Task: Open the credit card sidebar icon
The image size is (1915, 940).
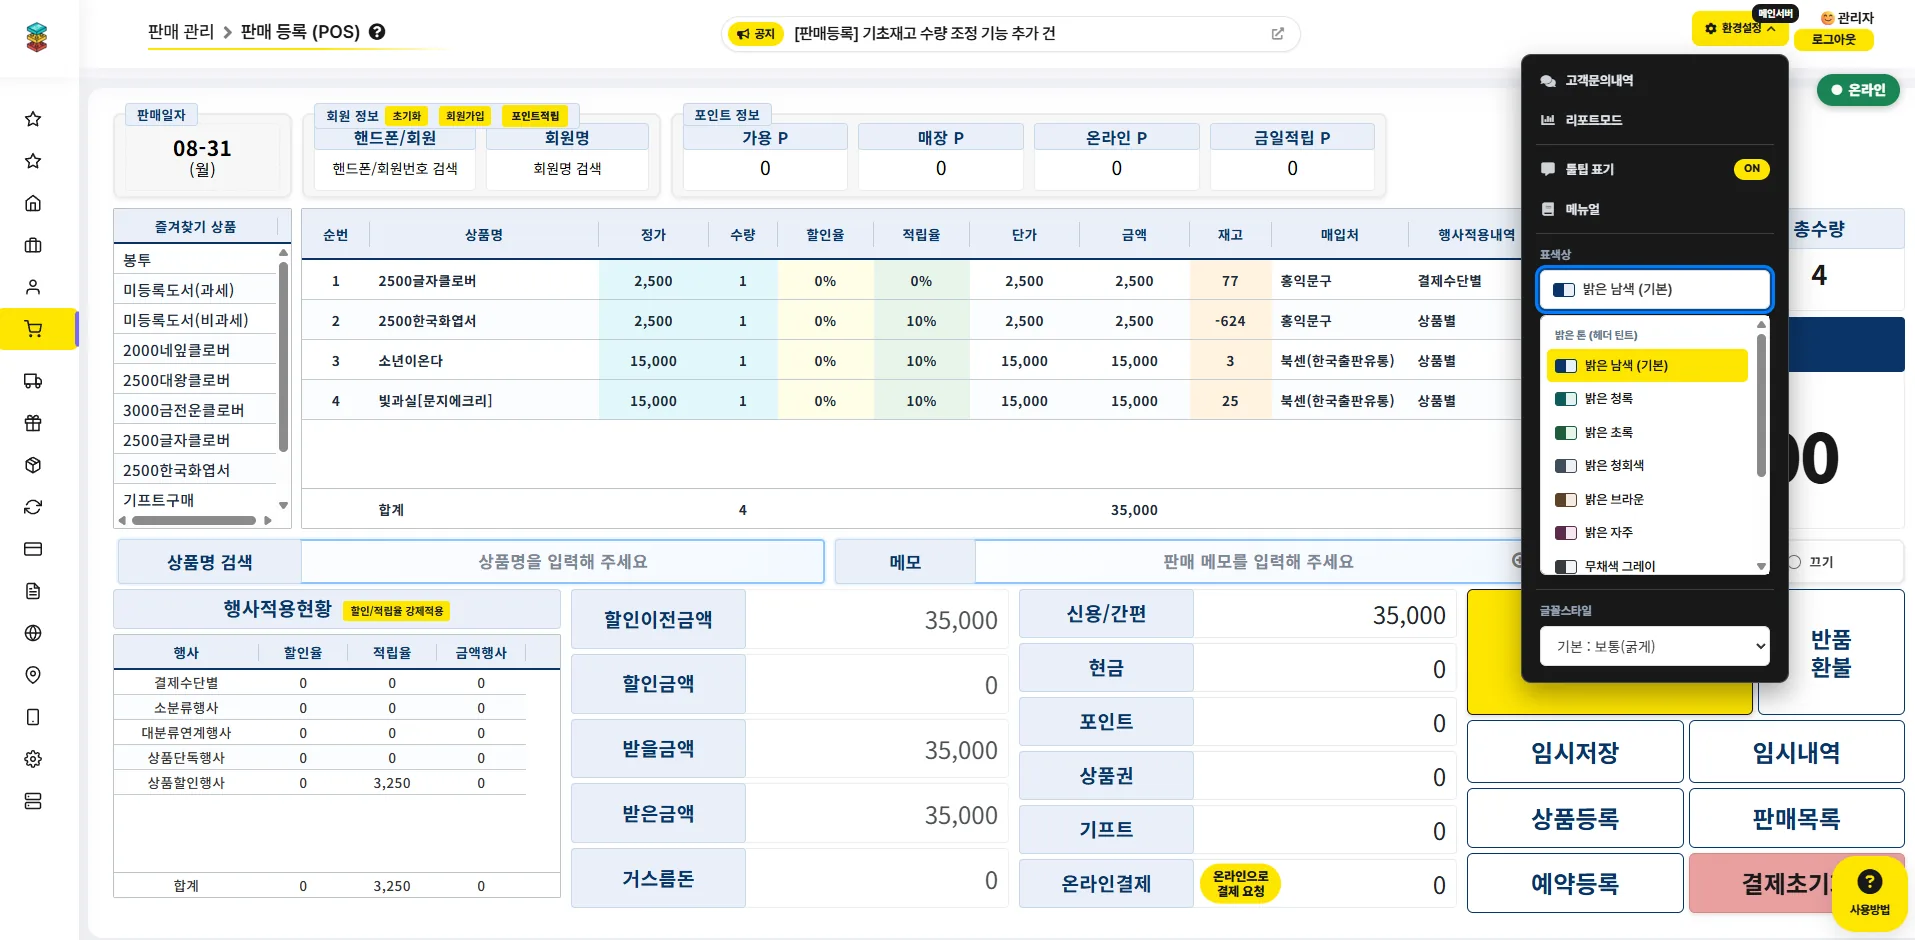Action: coord(33,549)
